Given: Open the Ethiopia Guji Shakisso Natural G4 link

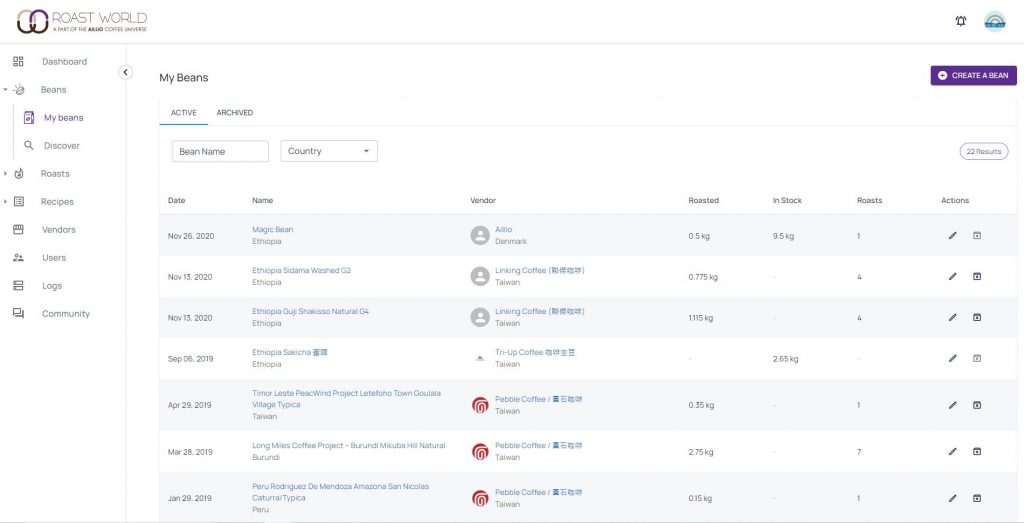Looking at the screenshot, I should [310, 311].
